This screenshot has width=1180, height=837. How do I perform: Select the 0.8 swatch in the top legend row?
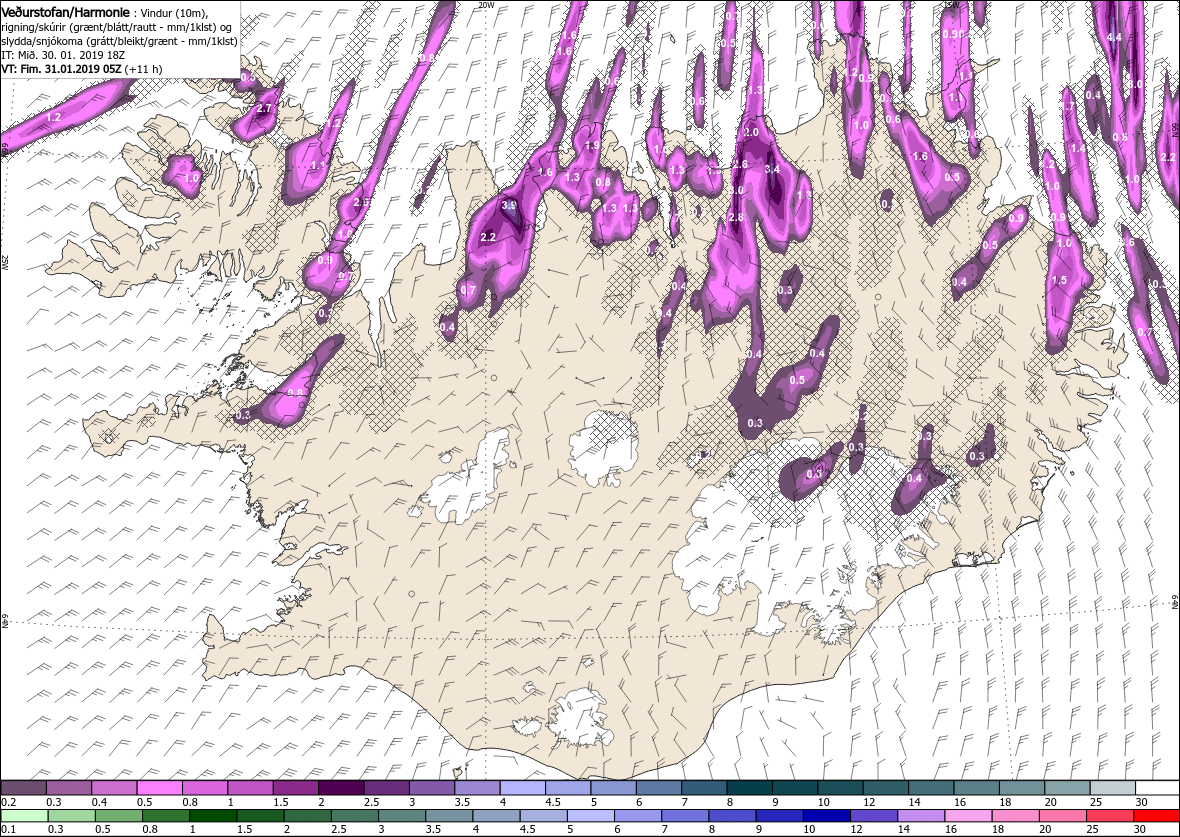(205, 787)
